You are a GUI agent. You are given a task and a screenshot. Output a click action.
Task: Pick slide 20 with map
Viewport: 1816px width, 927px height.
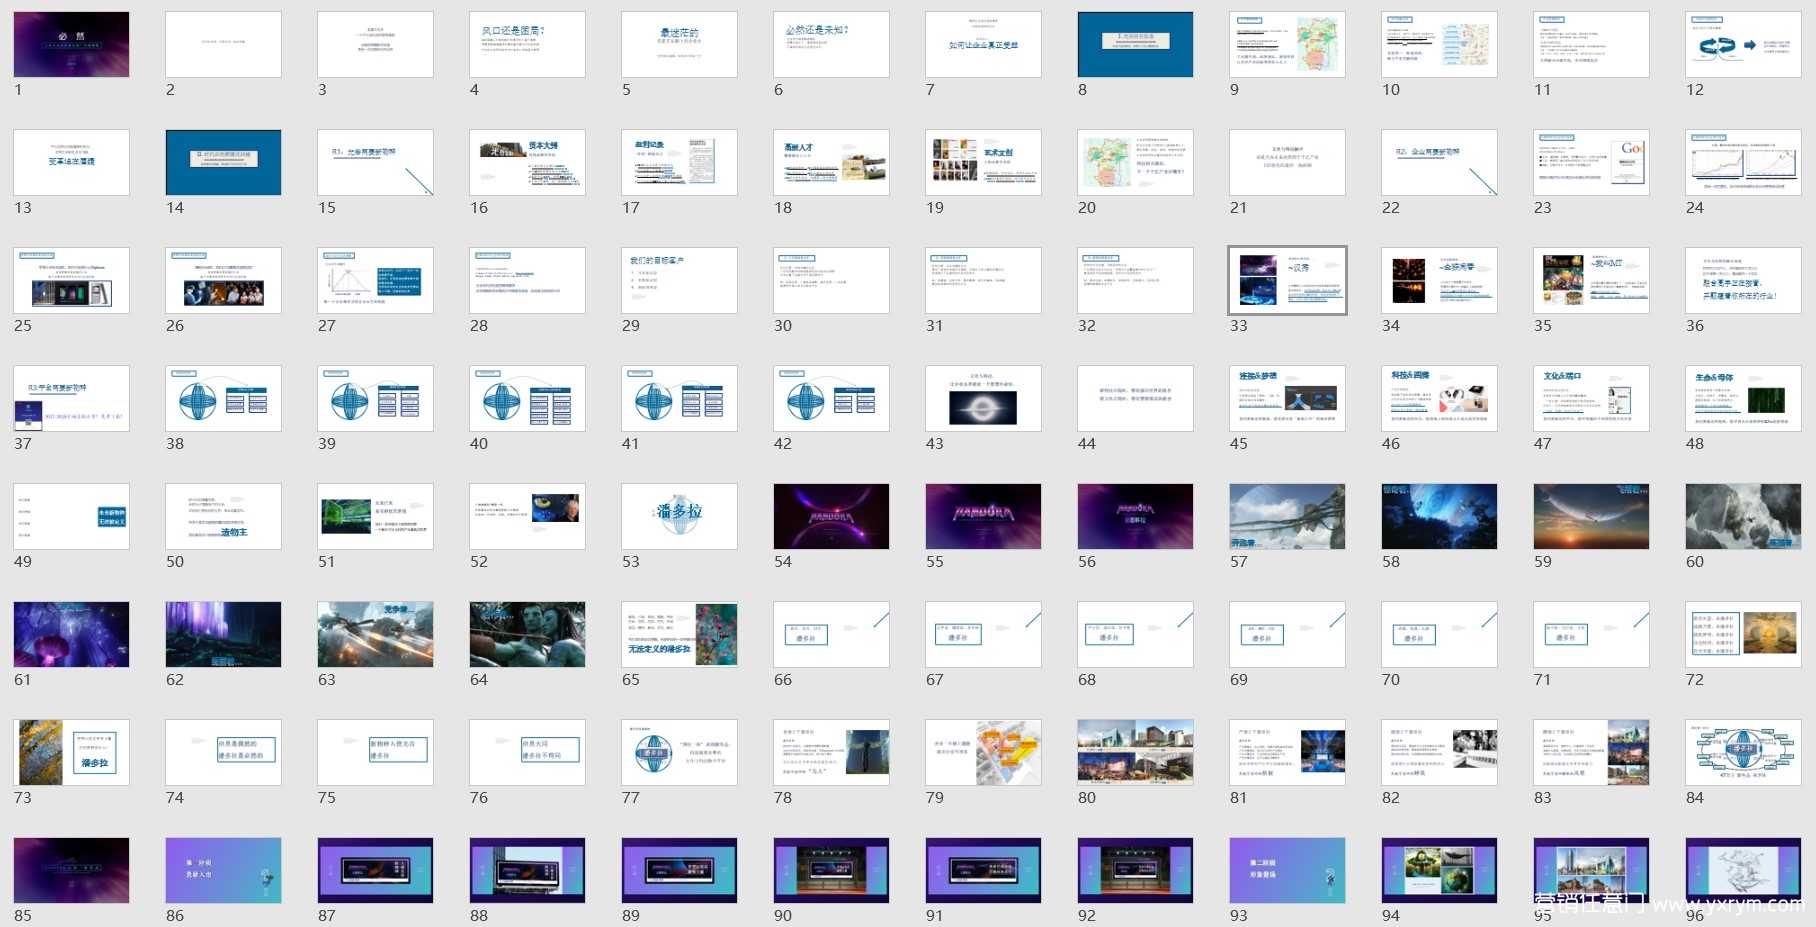click(x=1135, y=162)
